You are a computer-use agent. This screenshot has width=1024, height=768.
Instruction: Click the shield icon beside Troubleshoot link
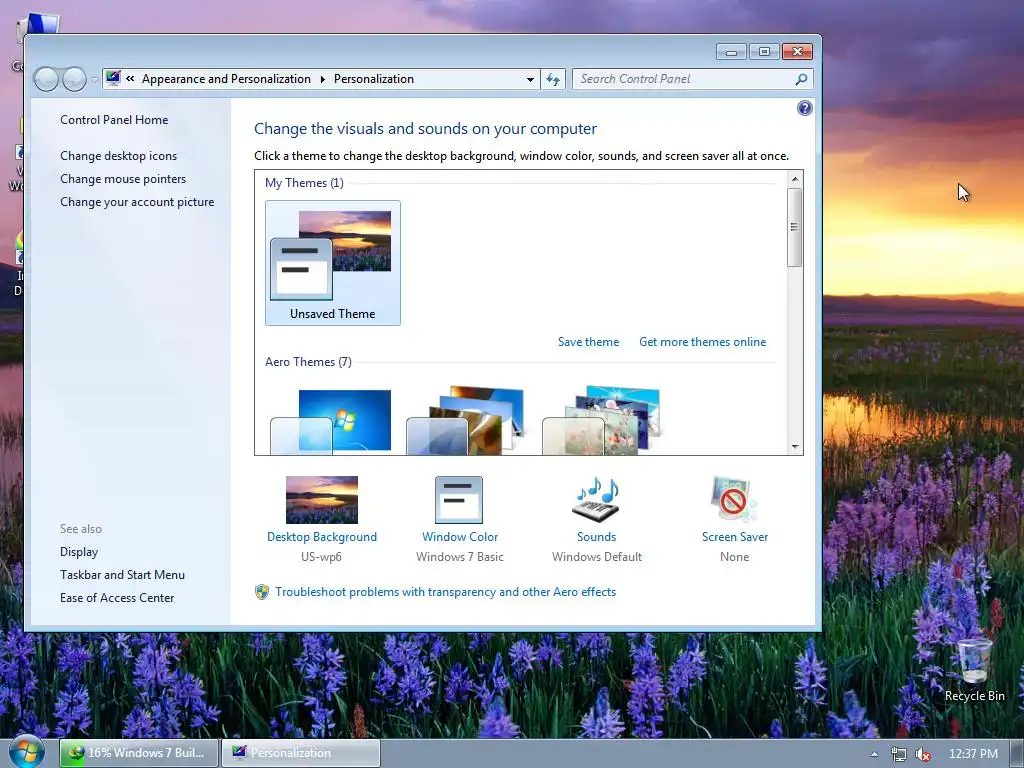[x=262, y=592]
